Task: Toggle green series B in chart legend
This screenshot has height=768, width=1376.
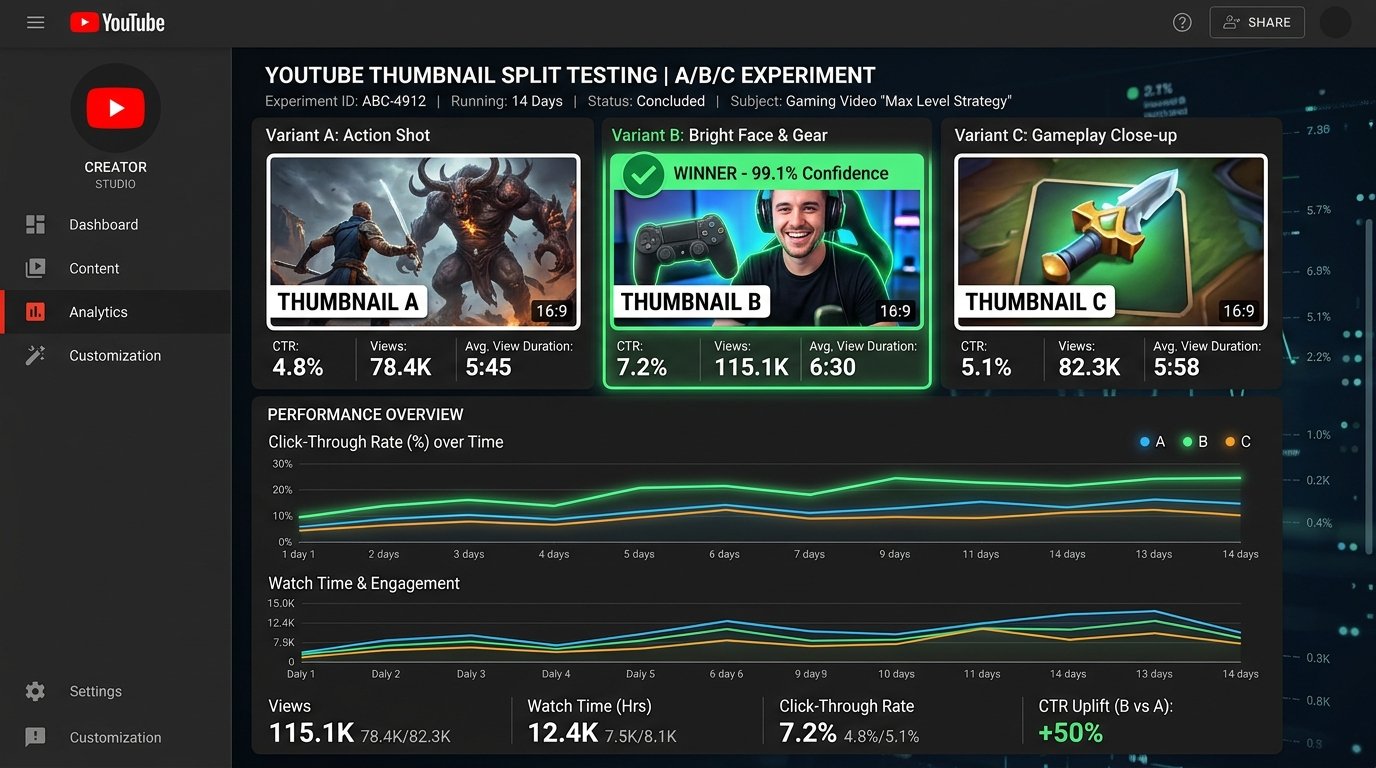Action: pos(1195,442)
